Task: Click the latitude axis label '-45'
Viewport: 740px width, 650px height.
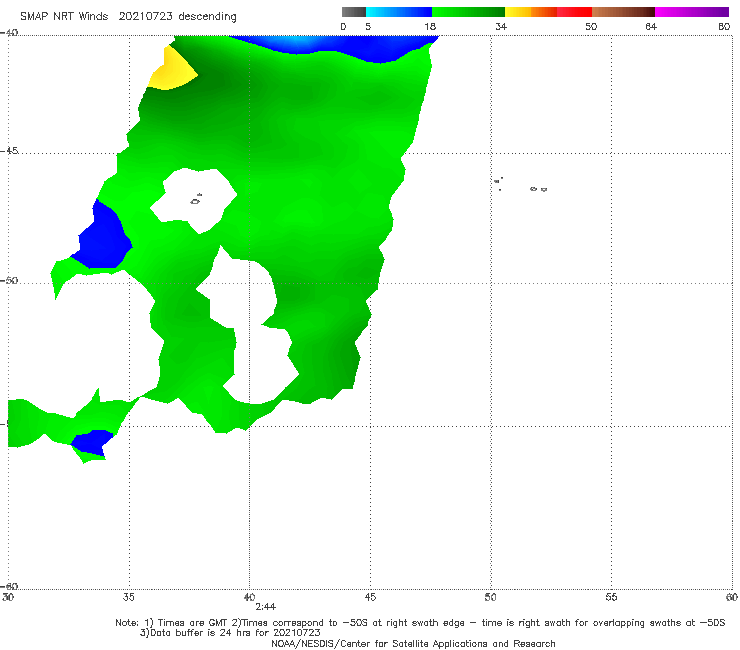Action: [x=9, y=151]
